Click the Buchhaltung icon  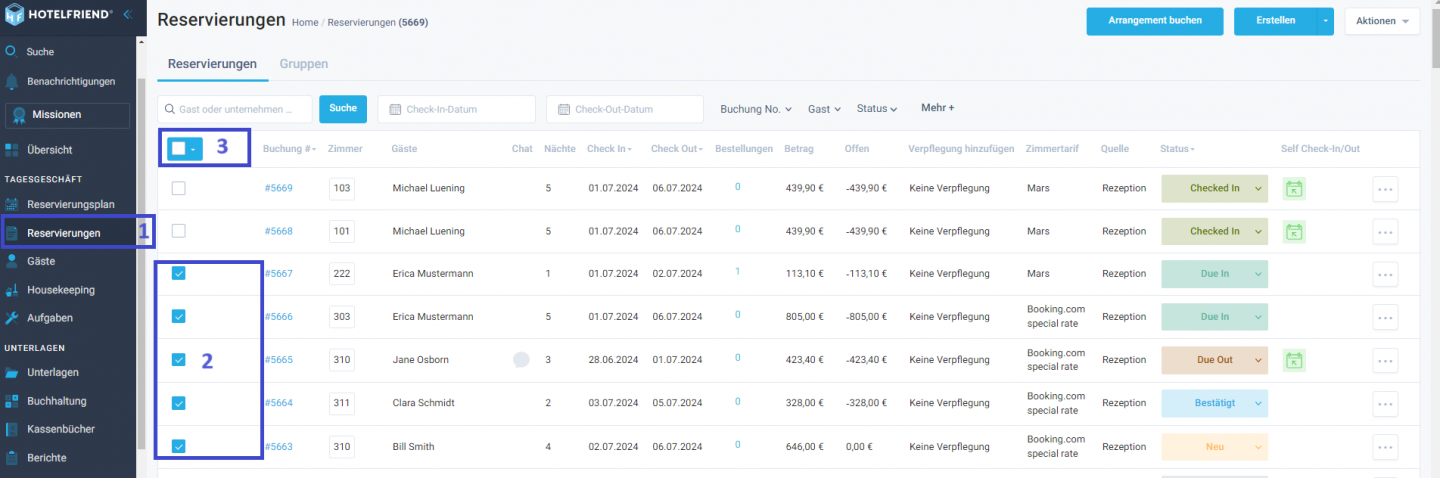coord(12,401)
